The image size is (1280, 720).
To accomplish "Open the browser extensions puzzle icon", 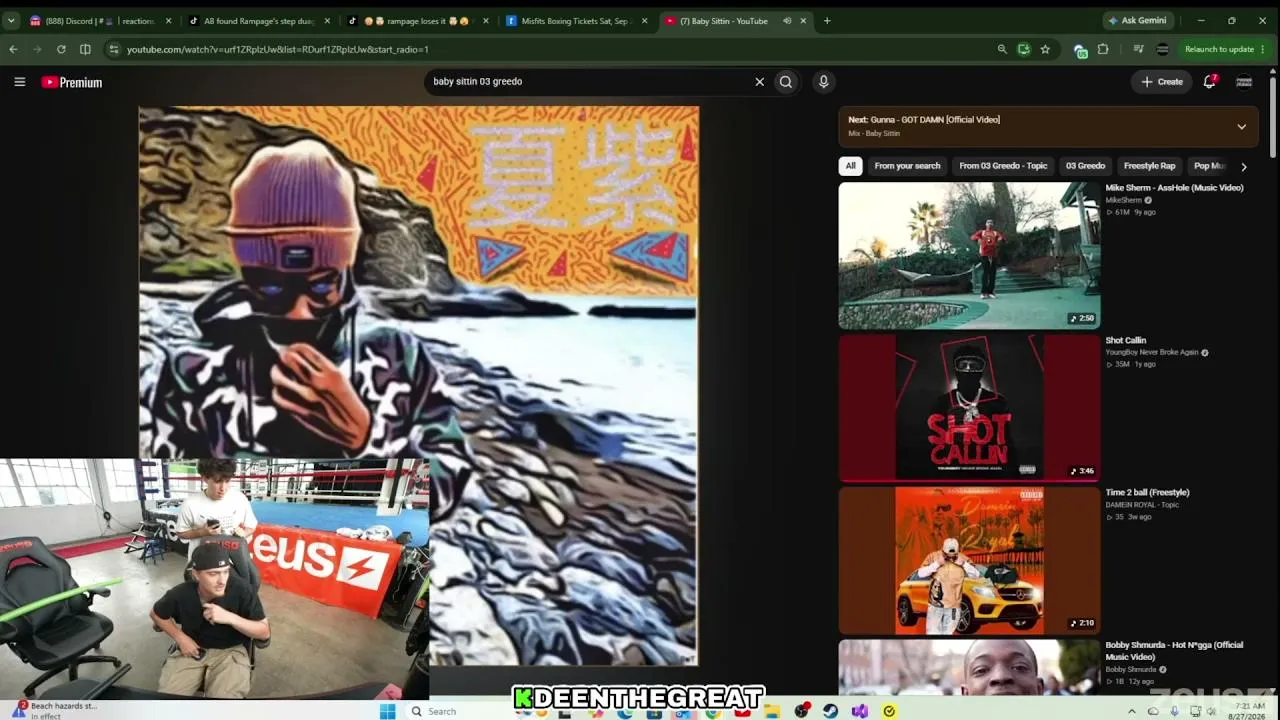I will click(1103, 49).
